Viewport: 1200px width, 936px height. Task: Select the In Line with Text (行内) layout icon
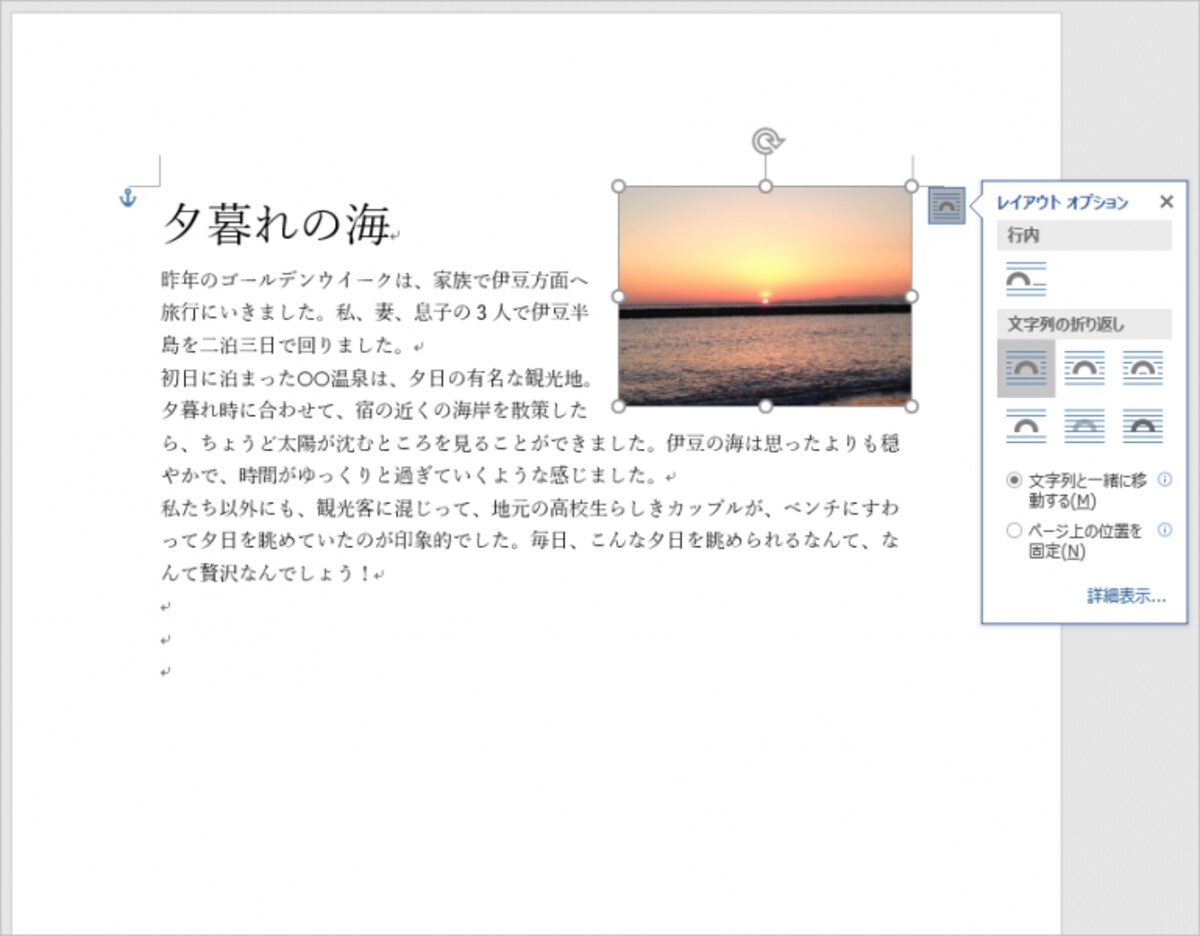coord(1026,280)
